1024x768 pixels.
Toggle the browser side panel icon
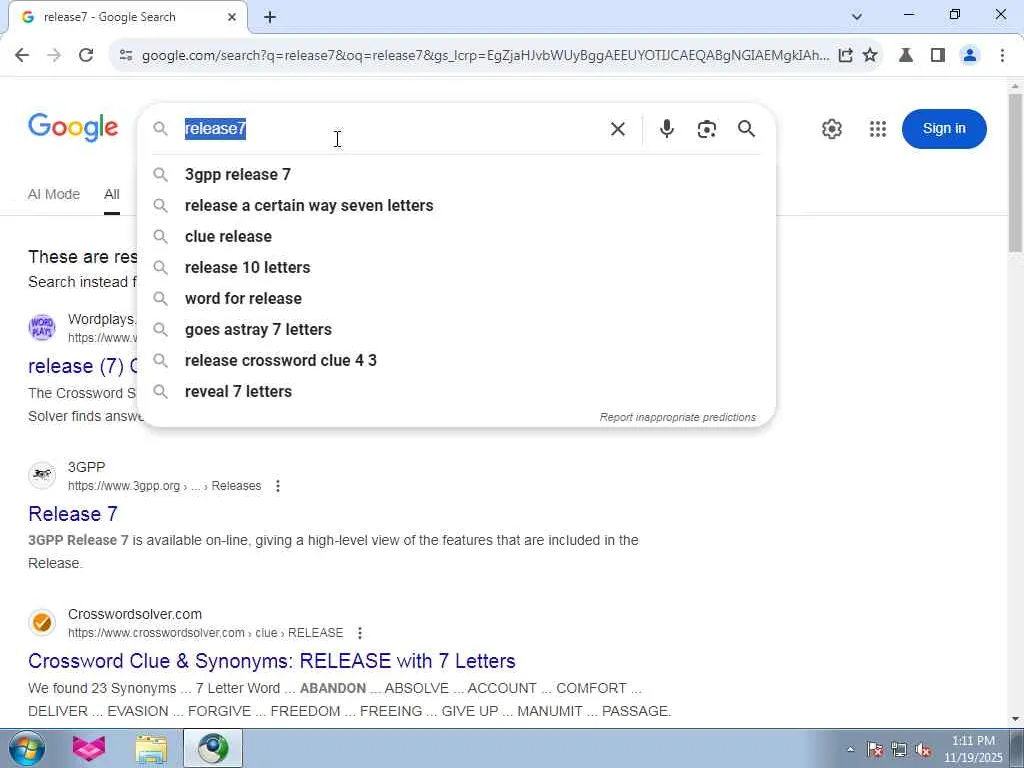[938, 56]
